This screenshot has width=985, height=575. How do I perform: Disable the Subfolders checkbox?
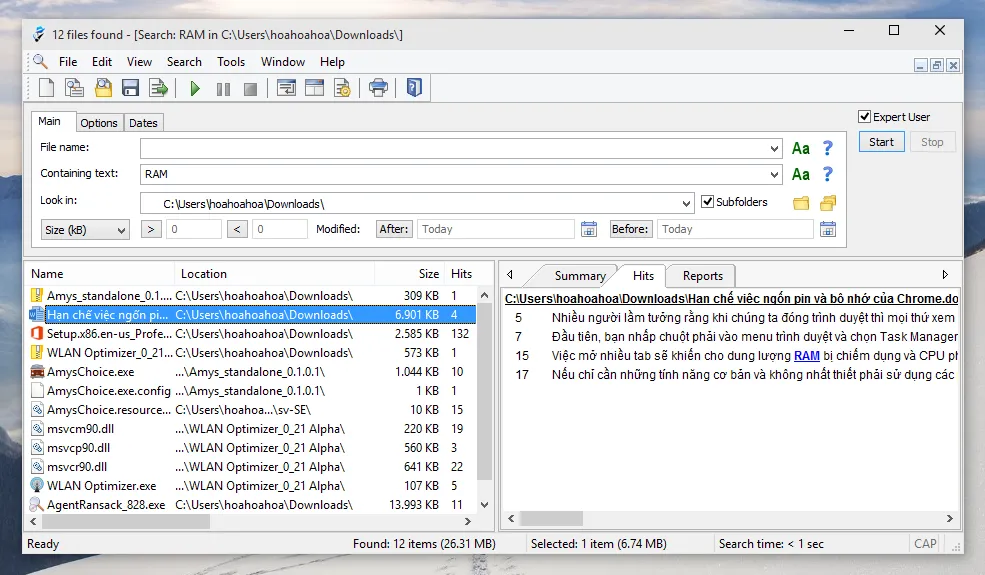708,202
